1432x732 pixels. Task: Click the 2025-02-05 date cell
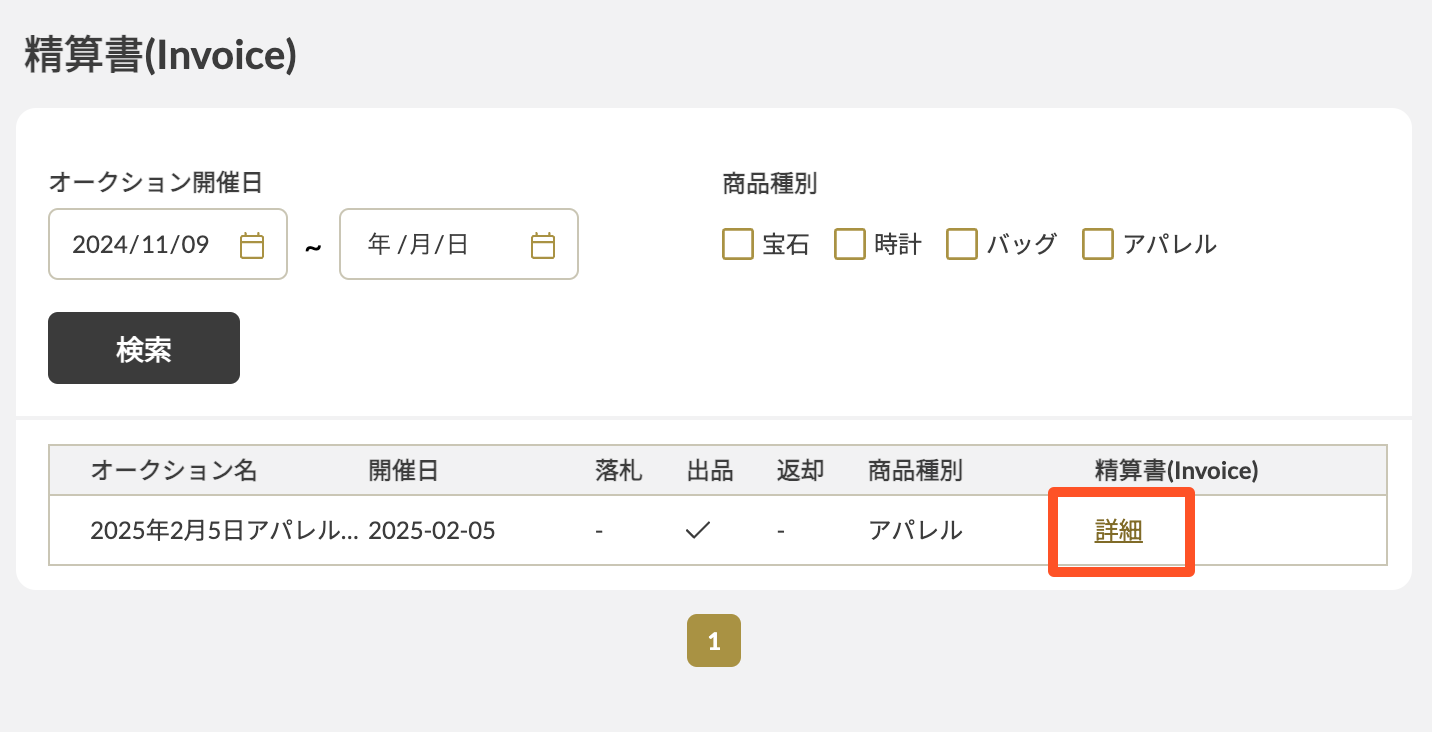click(x=432, y=531)
